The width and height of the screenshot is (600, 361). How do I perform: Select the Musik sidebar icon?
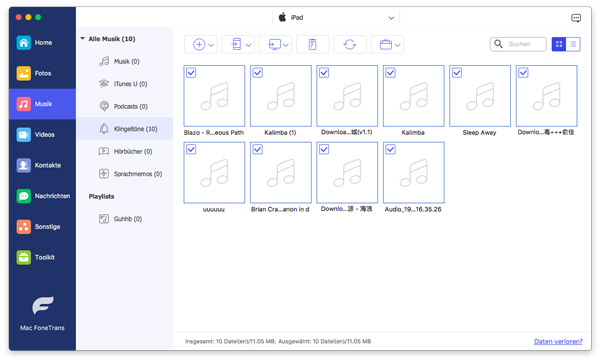(24, 104)
